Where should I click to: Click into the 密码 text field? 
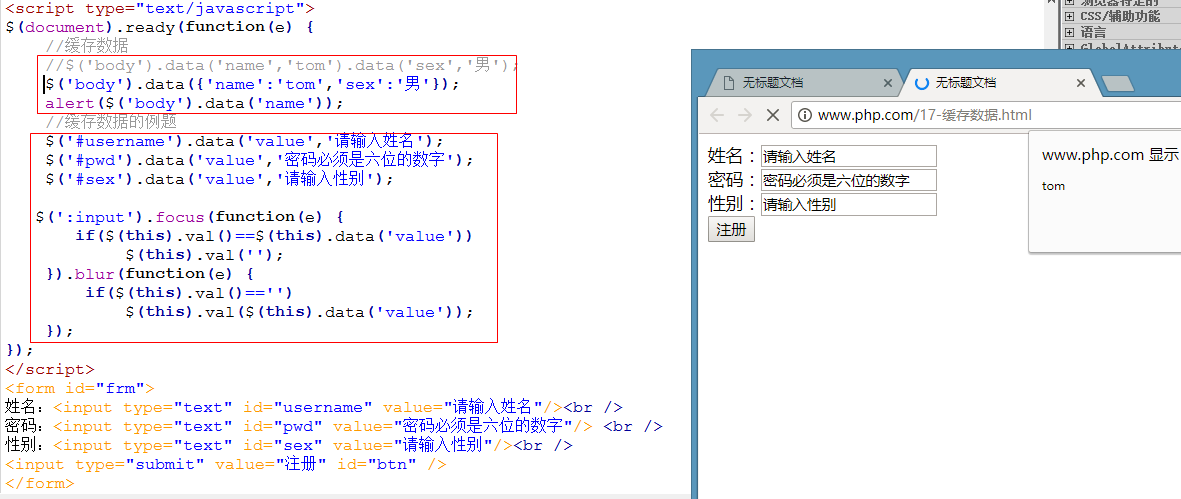click(x=848, y=180)
